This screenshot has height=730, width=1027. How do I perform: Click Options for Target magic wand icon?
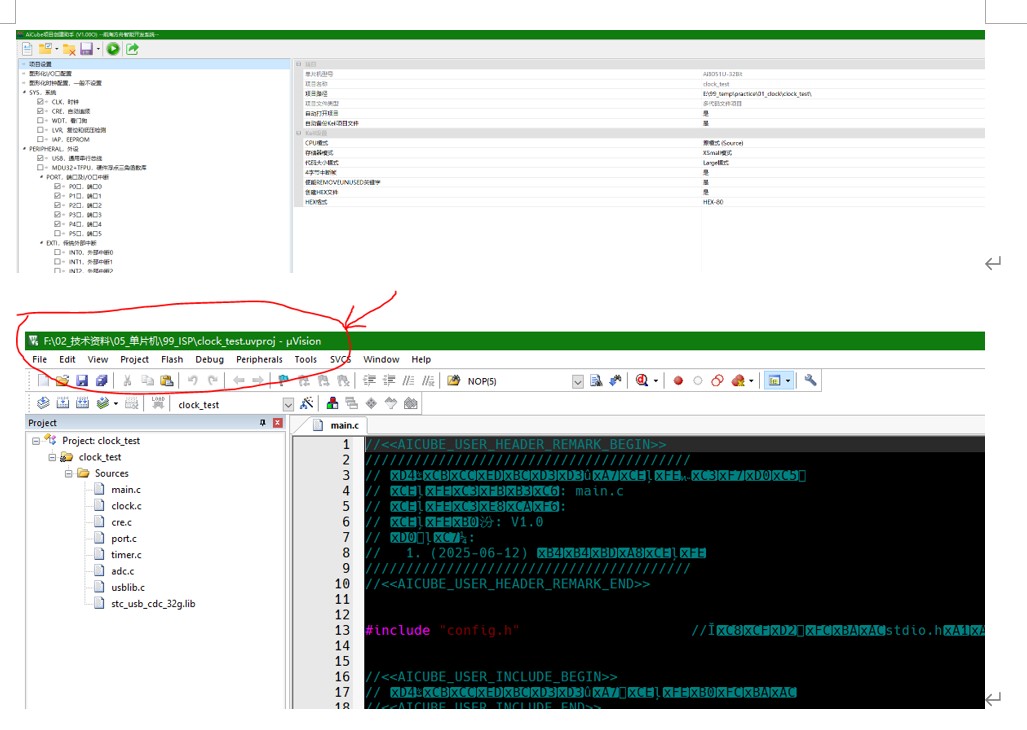pos(306,403)
